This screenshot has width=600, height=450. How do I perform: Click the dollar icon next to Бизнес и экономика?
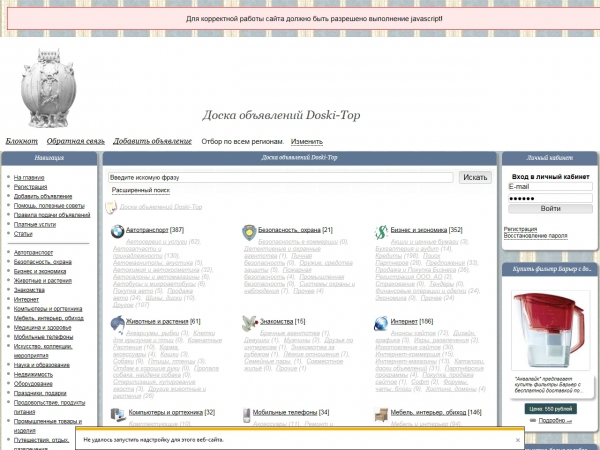[381, 232]
